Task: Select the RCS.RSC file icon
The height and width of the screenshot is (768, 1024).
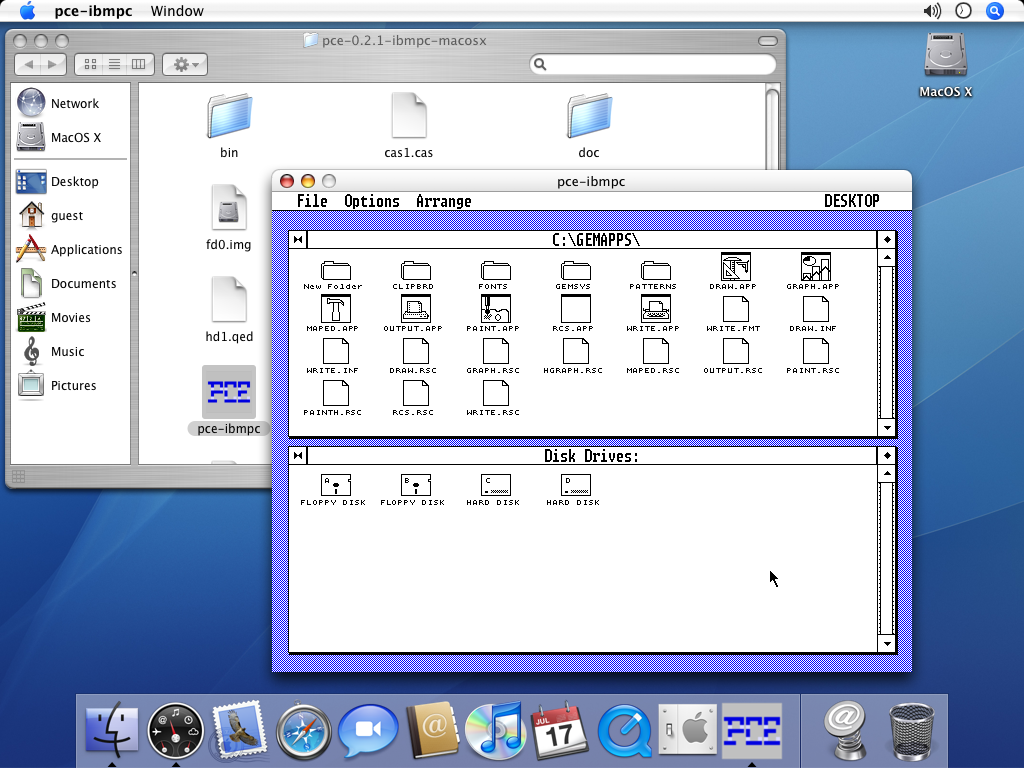Action: (x=415, y=393)
